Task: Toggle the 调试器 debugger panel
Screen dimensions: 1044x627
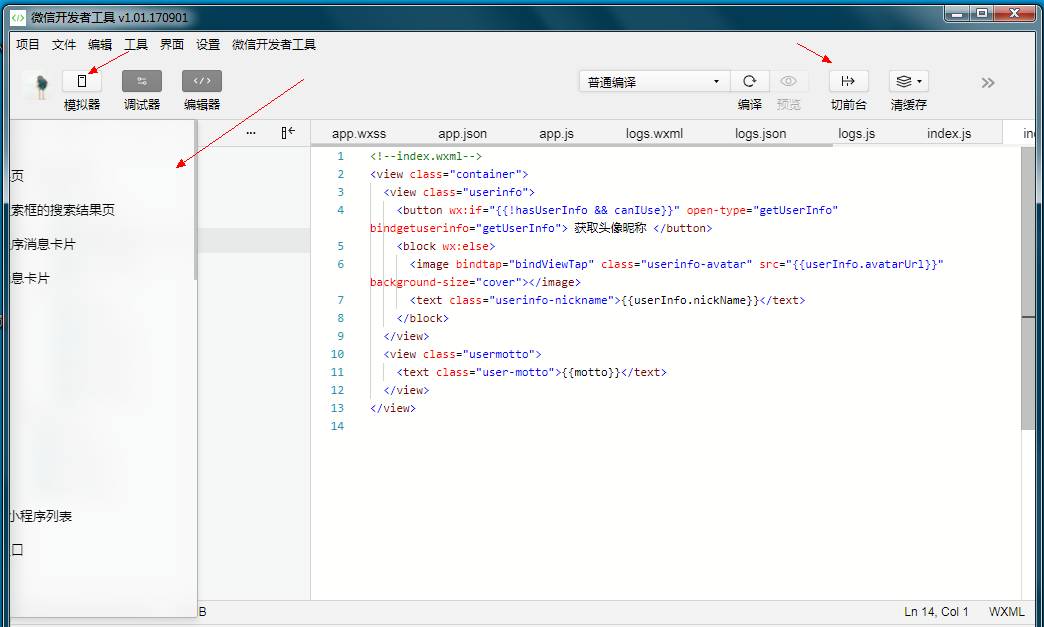Action: pos(142,82)
